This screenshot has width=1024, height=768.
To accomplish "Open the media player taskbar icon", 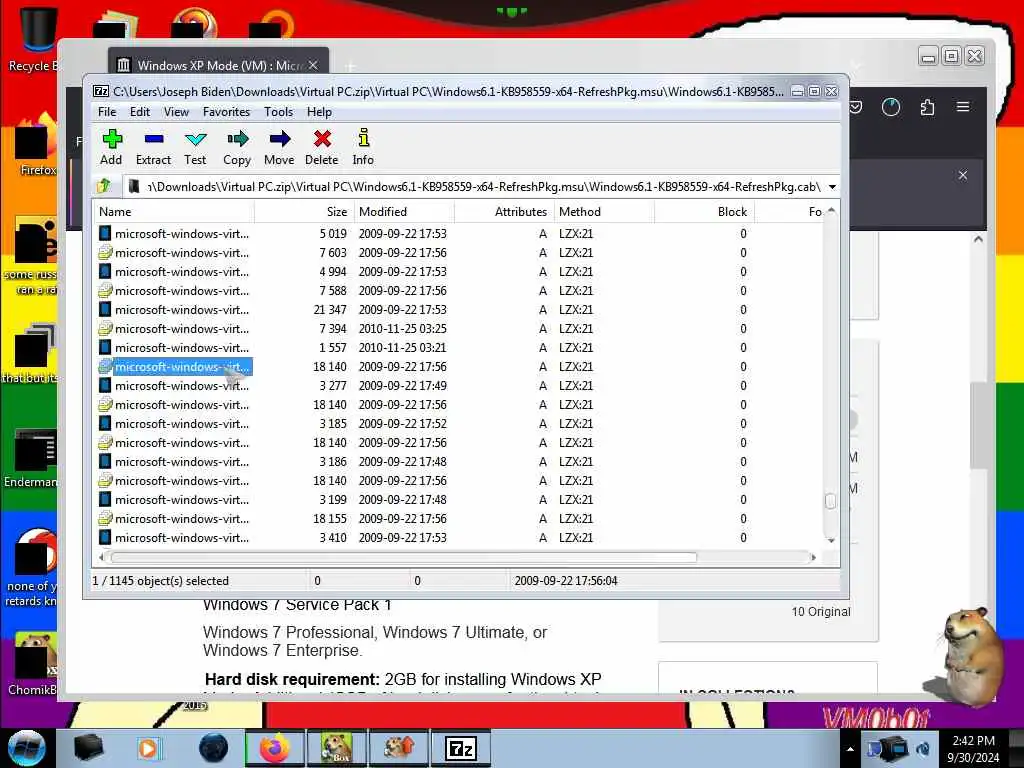I will click(148, 748).
